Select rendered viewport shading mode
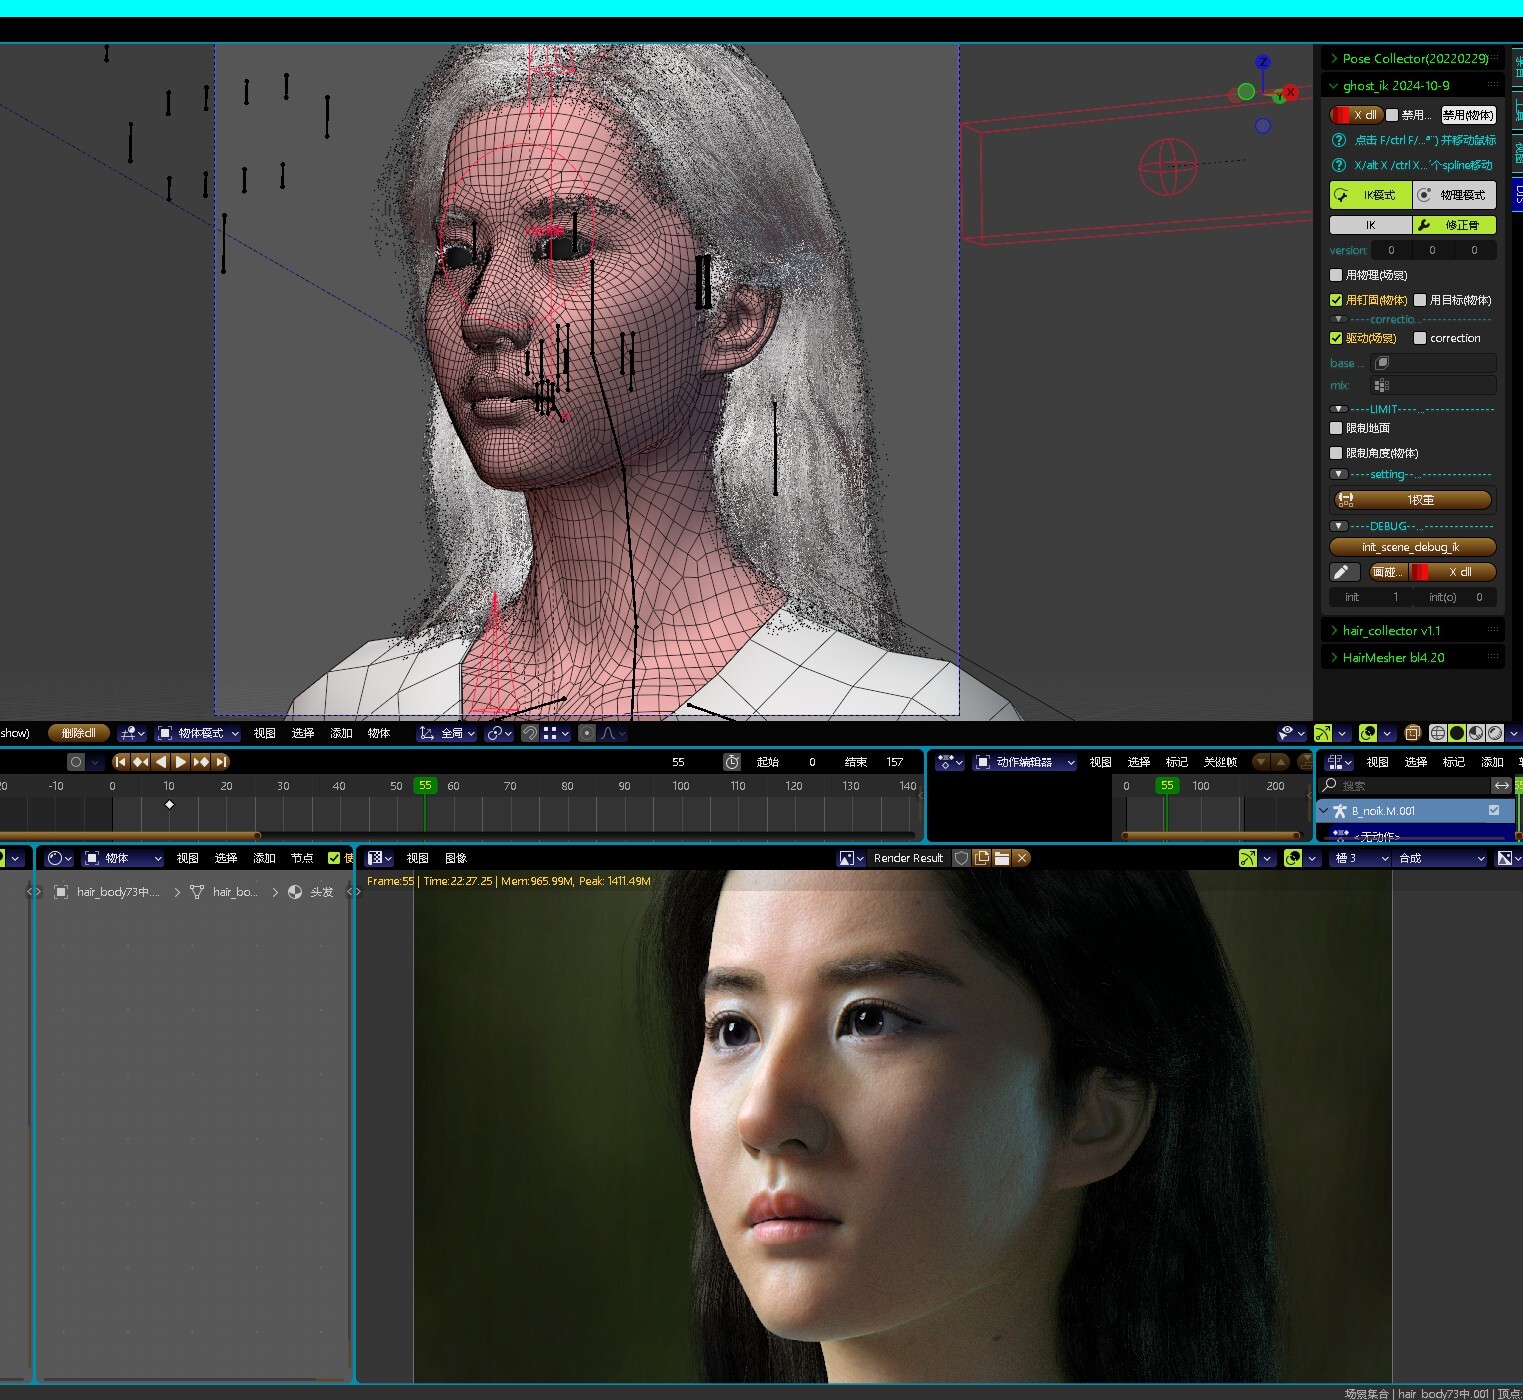1523x1400 pixels. click(1495, 733)
